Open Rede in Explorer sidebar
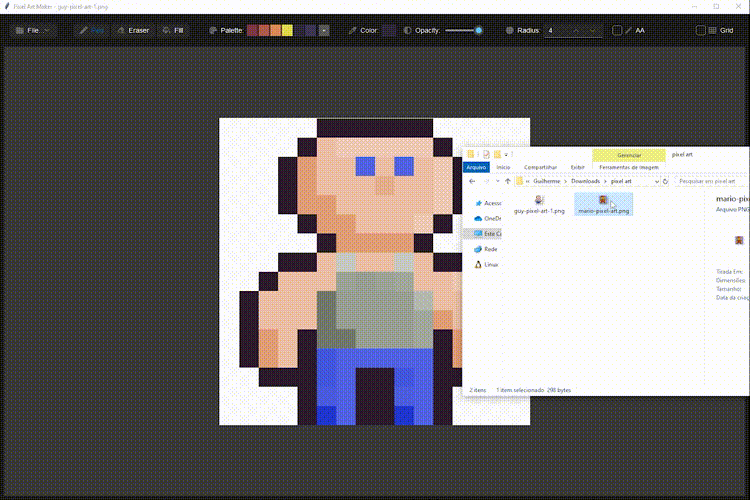Image resolution: width=750 pixels, height=500 pixels. tap(486, 249)
